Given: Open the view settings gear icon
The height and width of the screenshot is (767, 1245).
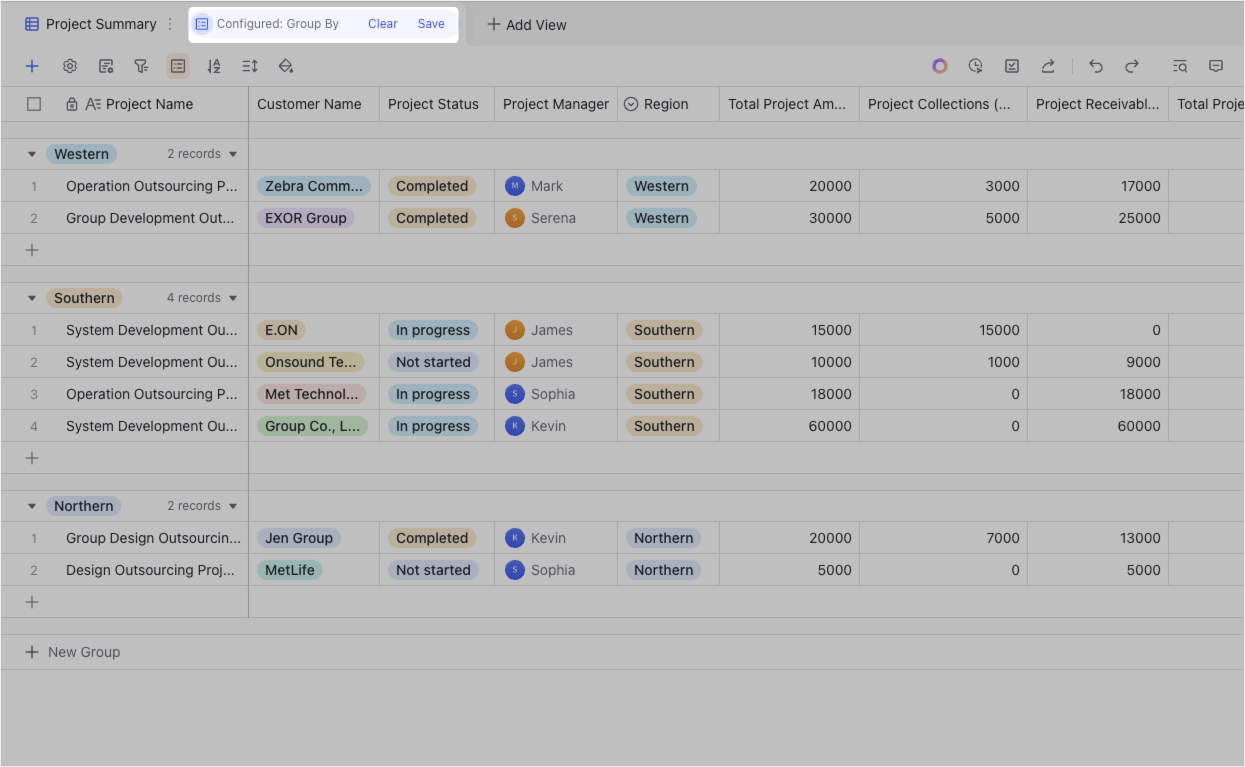Looking at the screenshot, I should click(x=70, y=66).
